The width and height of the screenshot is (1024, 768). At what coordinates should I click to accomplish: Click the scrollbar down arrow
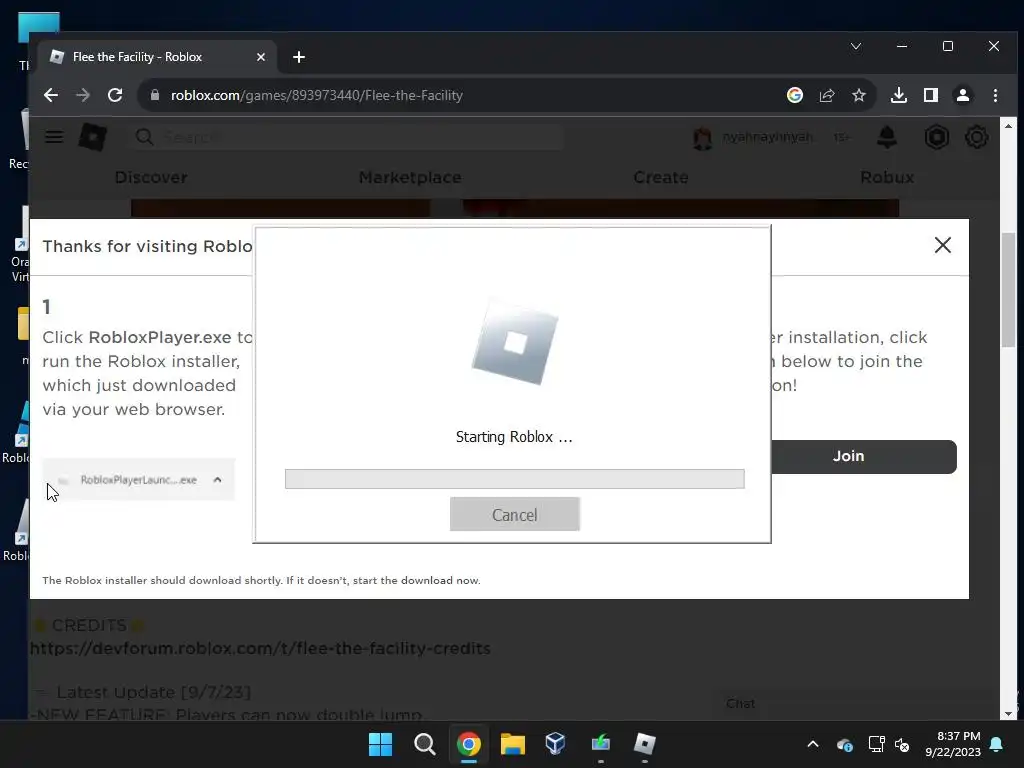coord(1008,713)
